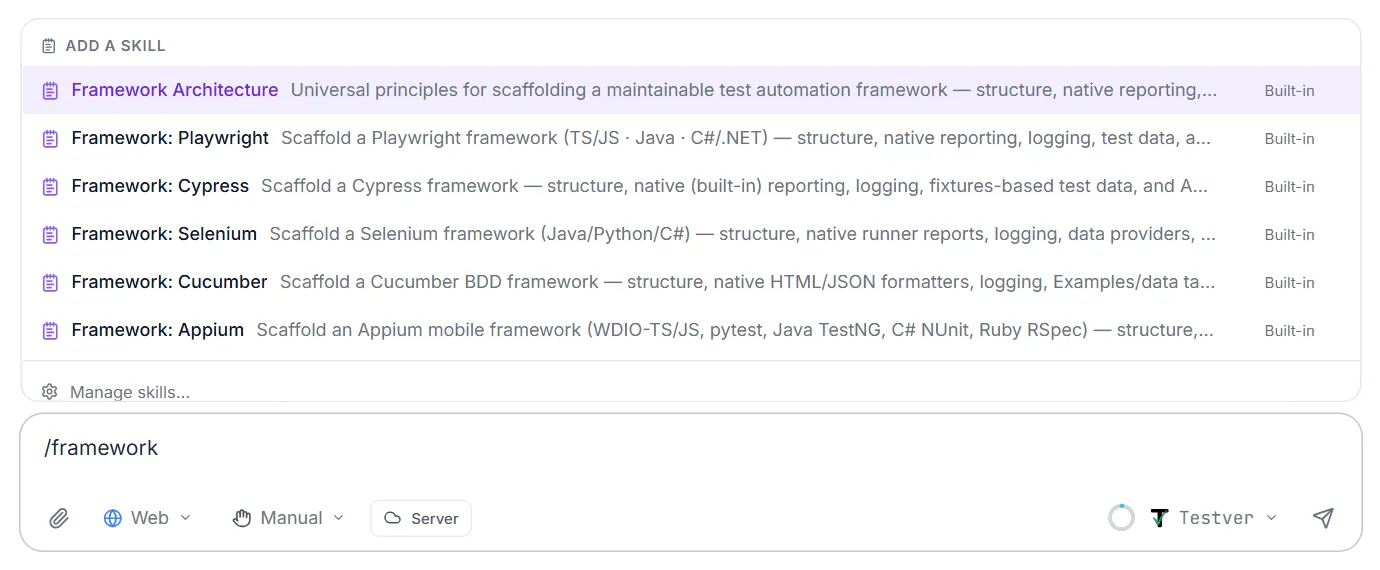
Task: Select the Framework: Cucumber skill
Action: pyautogui.click(x=691, y=282)
